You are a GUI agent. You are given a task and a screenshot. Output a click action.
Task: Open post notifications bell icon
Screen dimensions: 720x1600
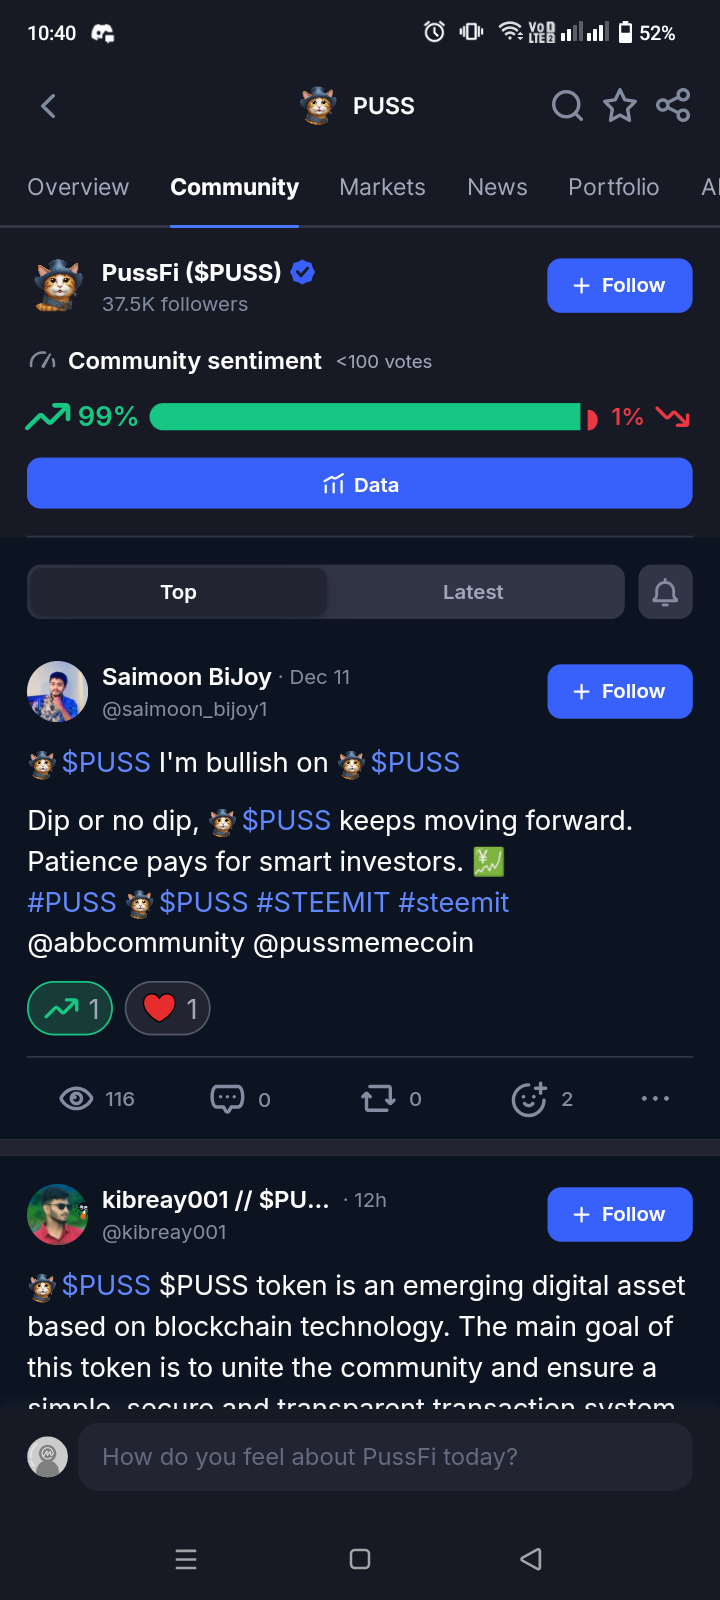pos(665,592)
